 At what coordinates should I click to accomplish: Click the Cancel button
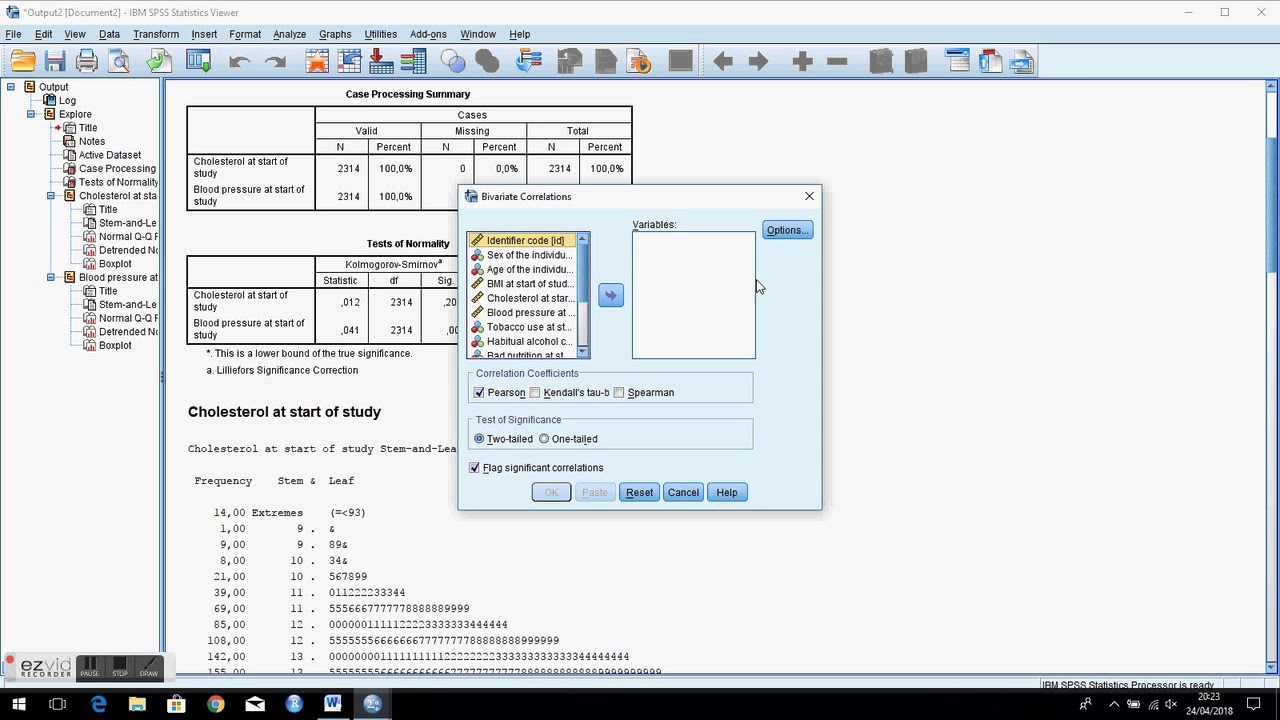(x=683, y=492)
